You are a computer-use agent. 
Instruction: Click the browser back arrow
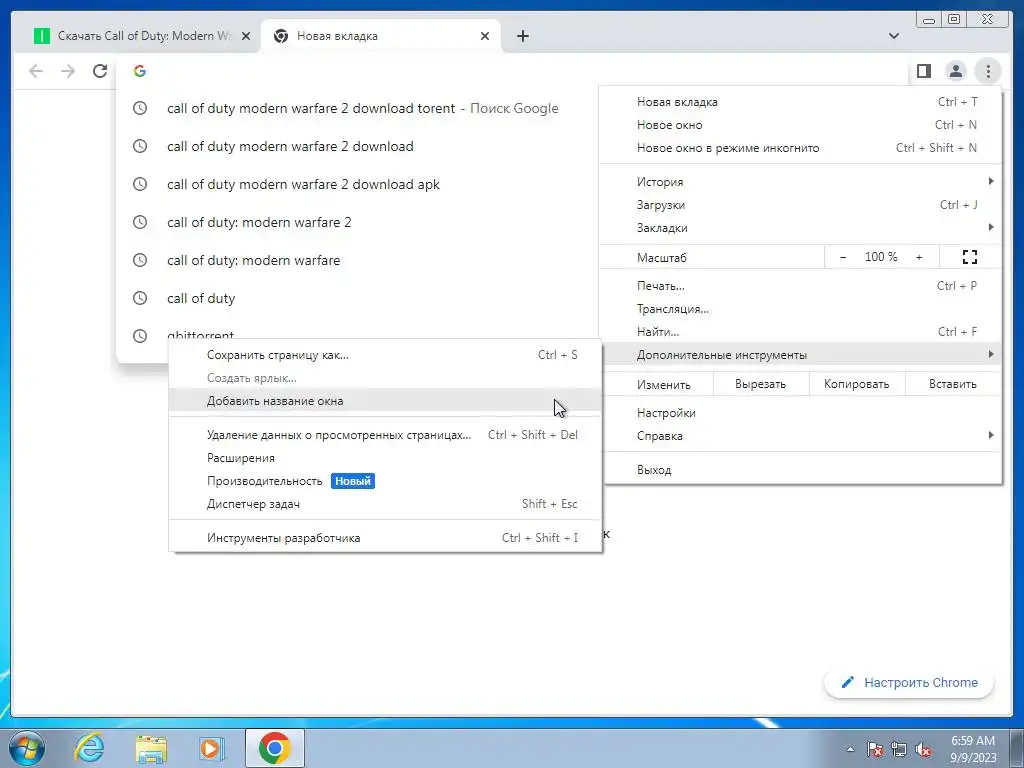click(36, 71)
